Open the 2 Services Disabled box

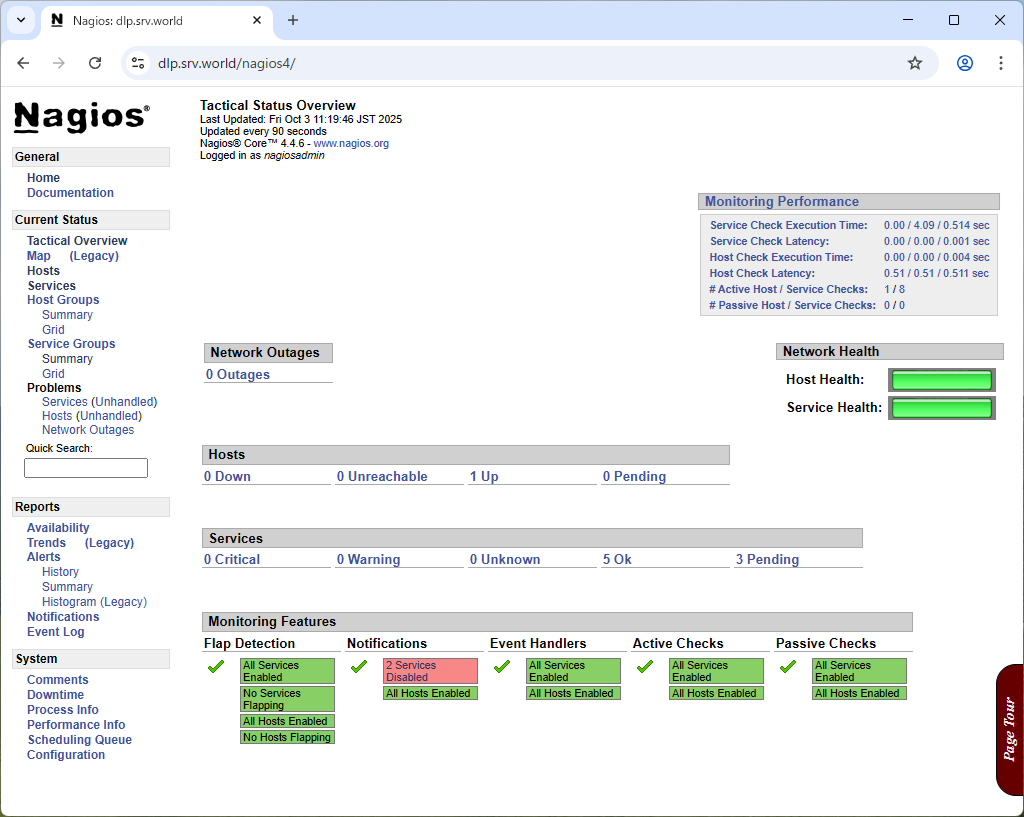430,671
